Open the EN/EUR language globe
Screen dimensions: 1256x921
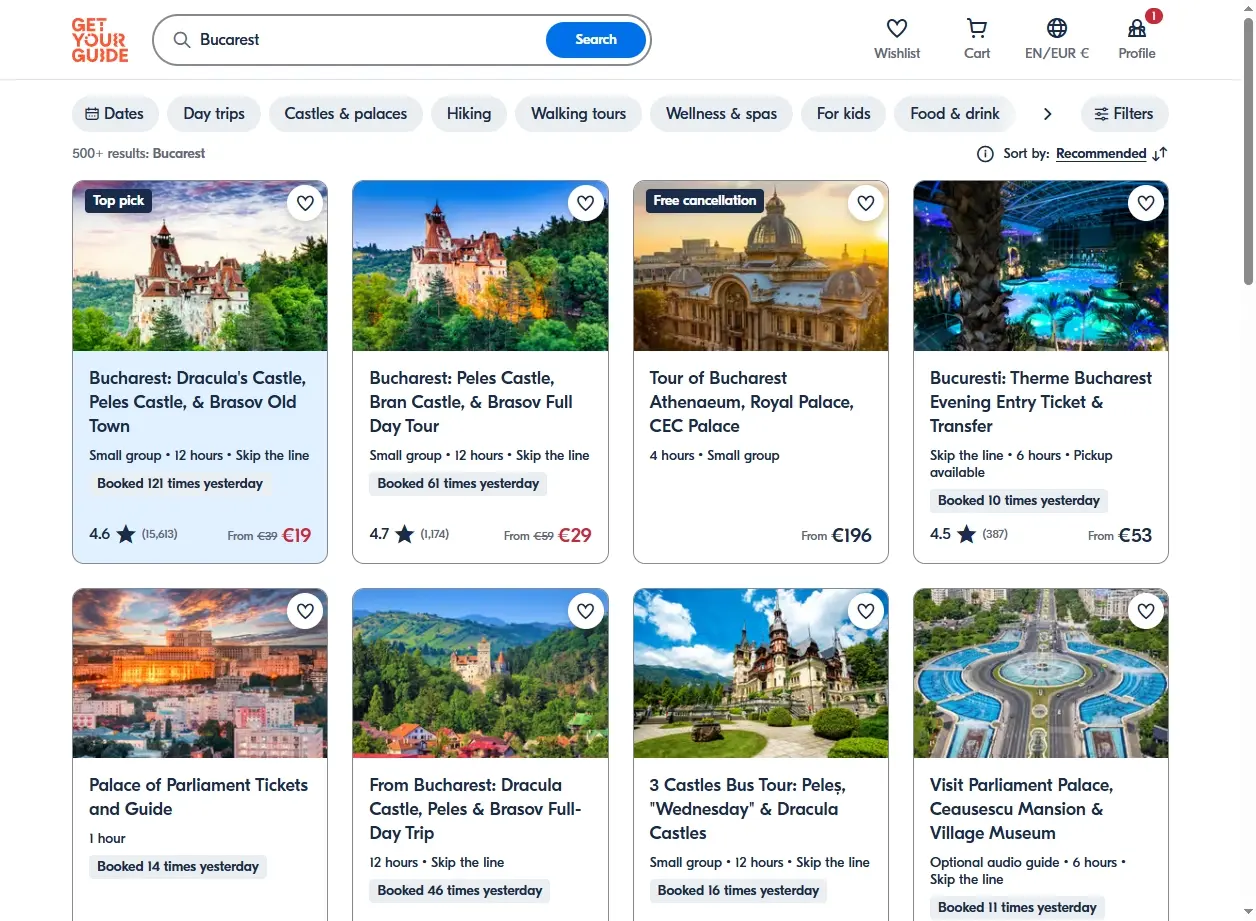1057,28
